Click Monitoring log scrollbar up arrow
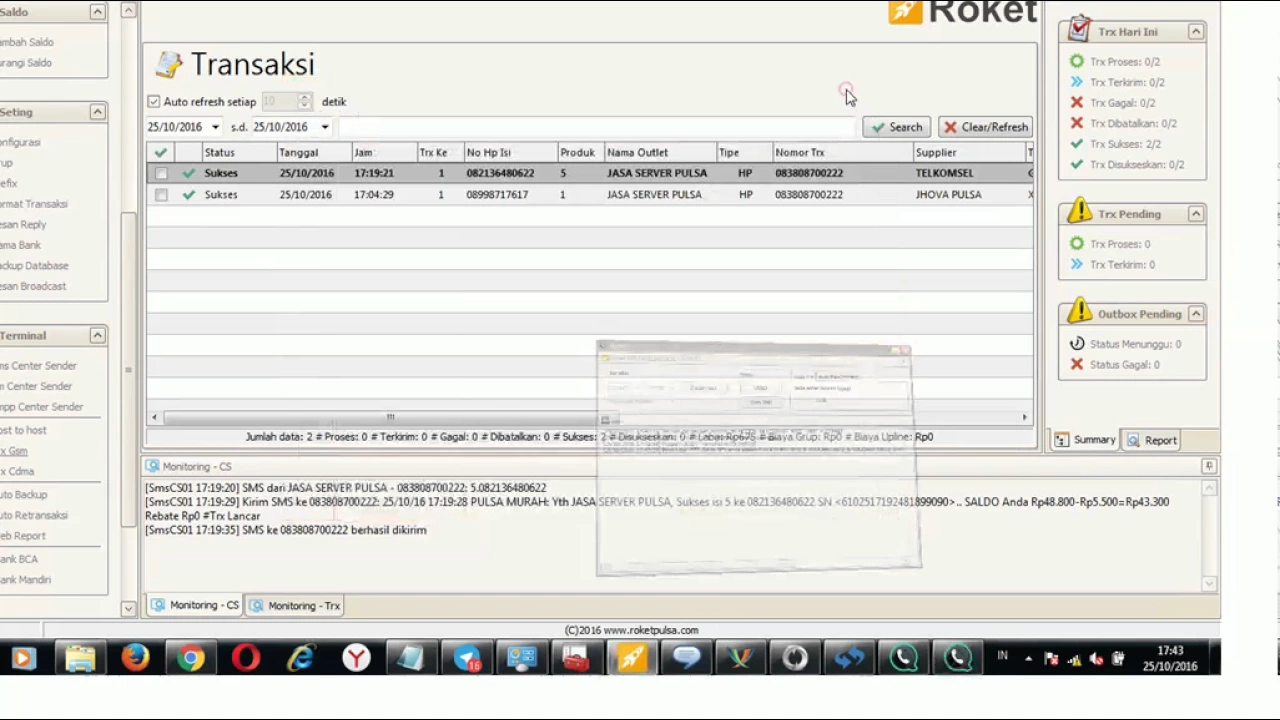Screen dimensions: 1280x720 pyautogui.click(x=1209, y=488)
